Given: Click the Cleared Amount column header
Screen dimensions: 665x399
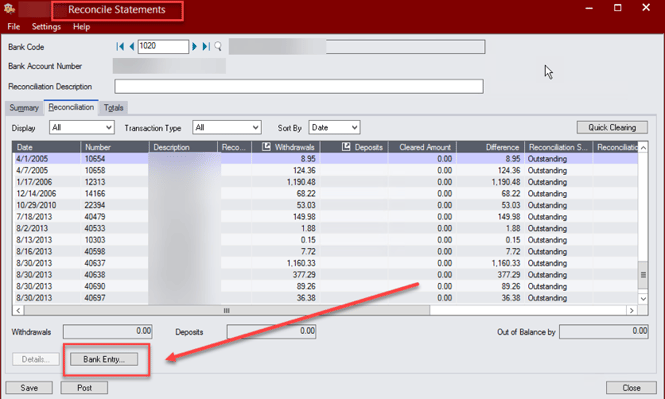Looking at the screenshot, I should click(x=422, y=147).
